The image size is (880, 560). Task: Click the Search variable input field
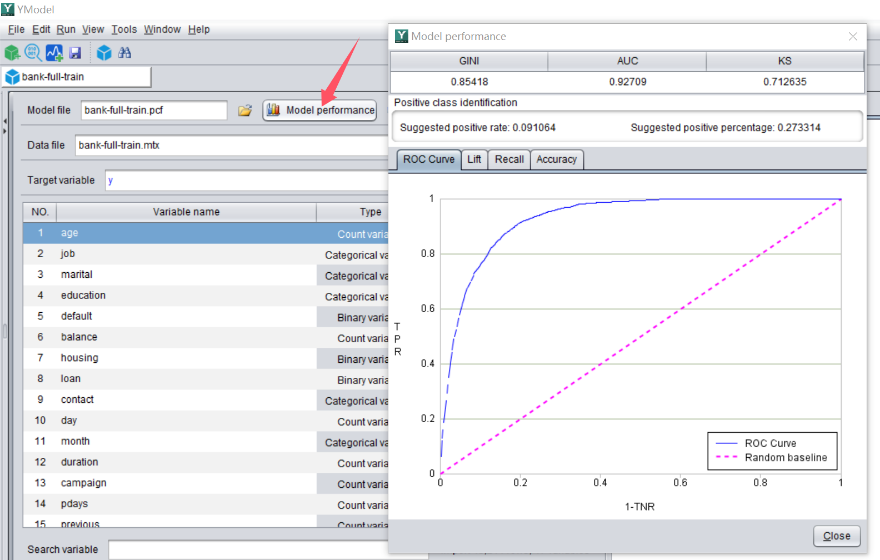[x=250, y=549]
